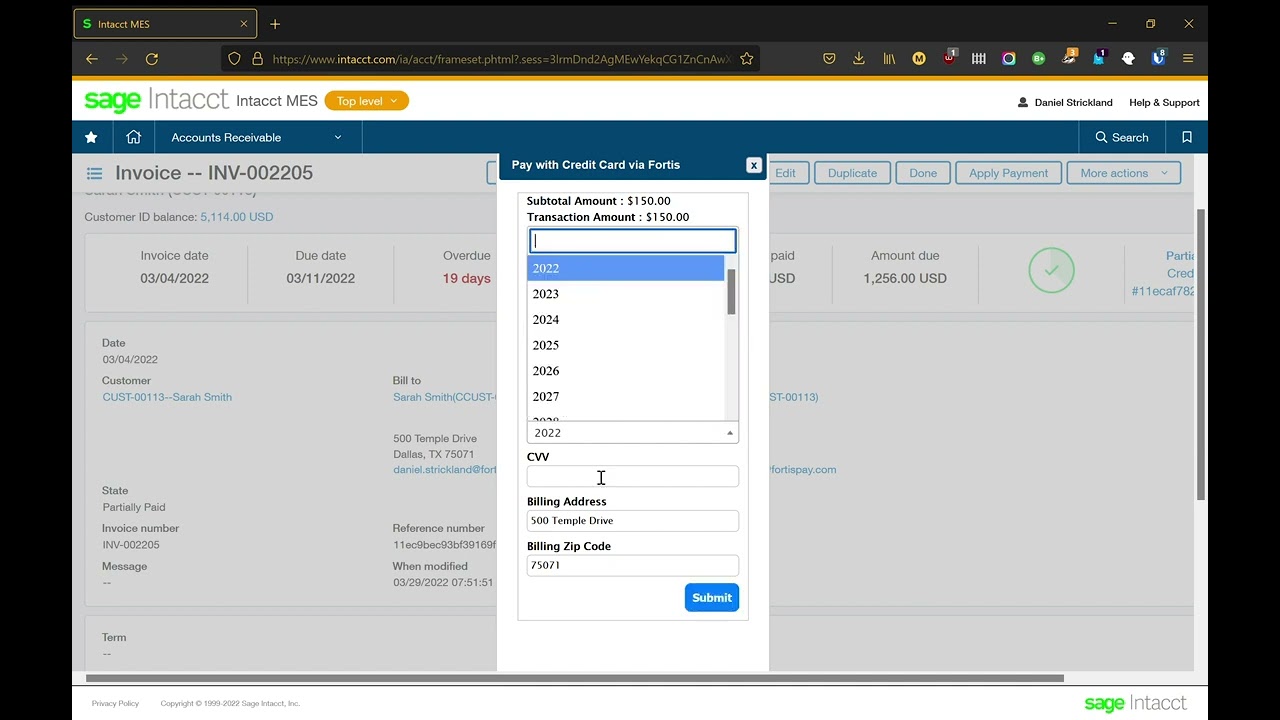Viewport: 1280px width, 720px height.
Task: Click the site lock security icon
Action: tap(257, 59)
